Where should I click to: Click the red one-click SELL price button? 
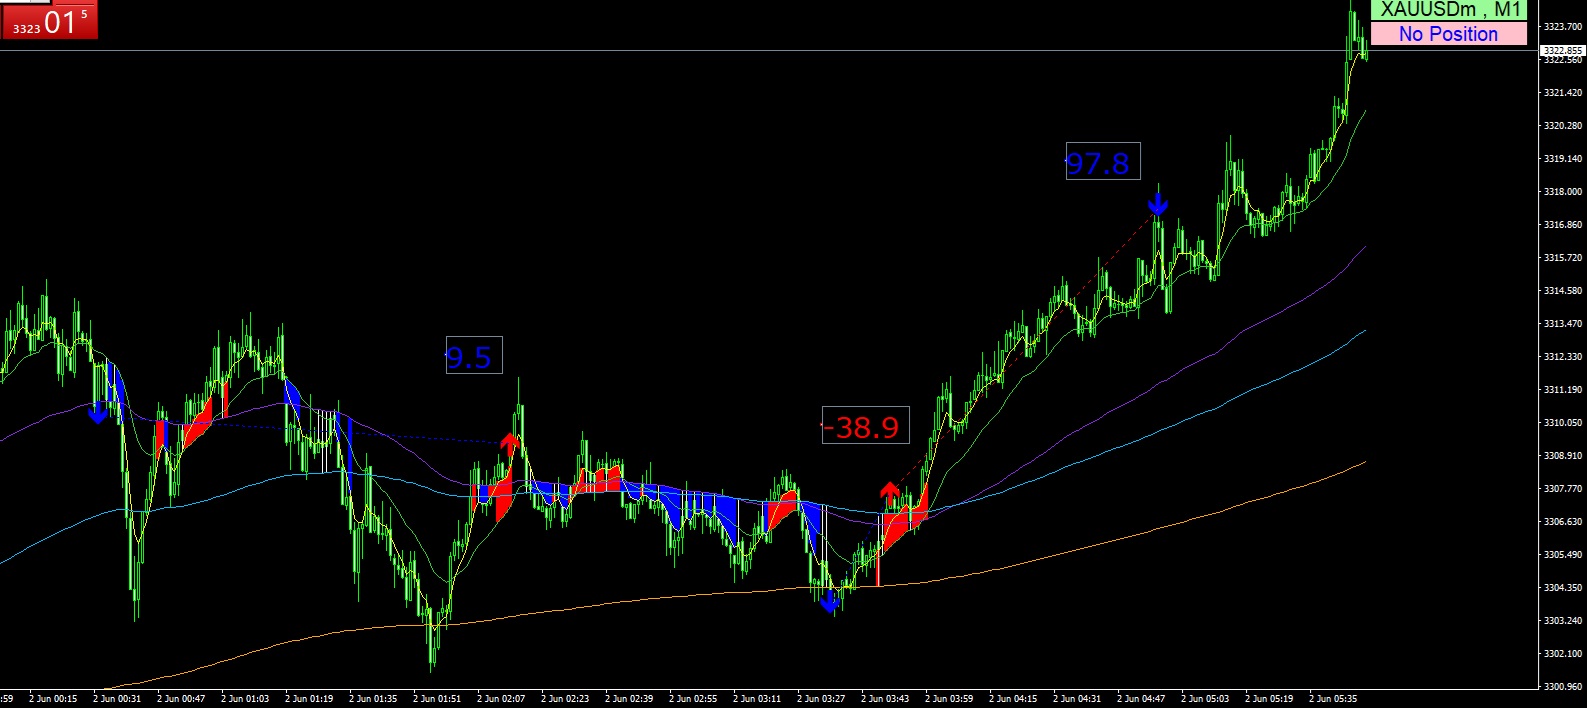(49, 22)
